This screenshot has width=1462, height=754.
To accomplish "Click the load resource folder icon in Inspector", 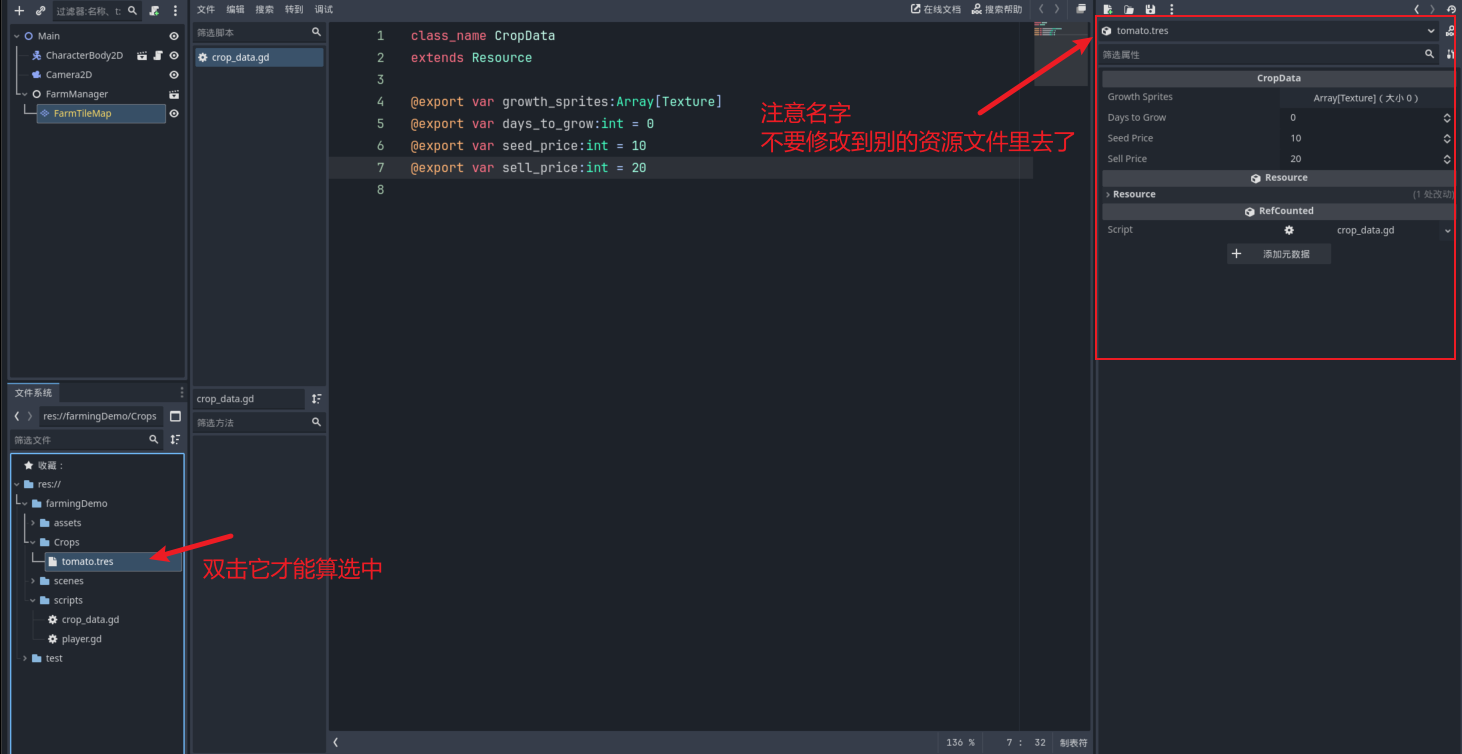I will click(x=1129, y=10).
